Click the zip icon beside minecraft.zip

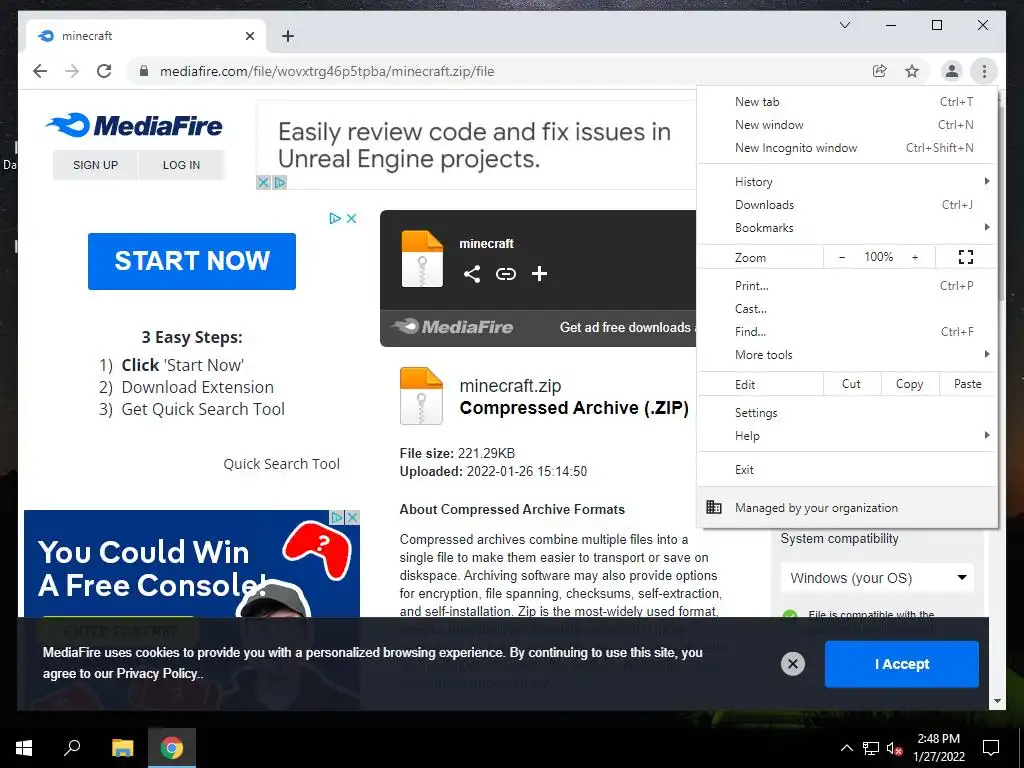[x=421, y=396]
